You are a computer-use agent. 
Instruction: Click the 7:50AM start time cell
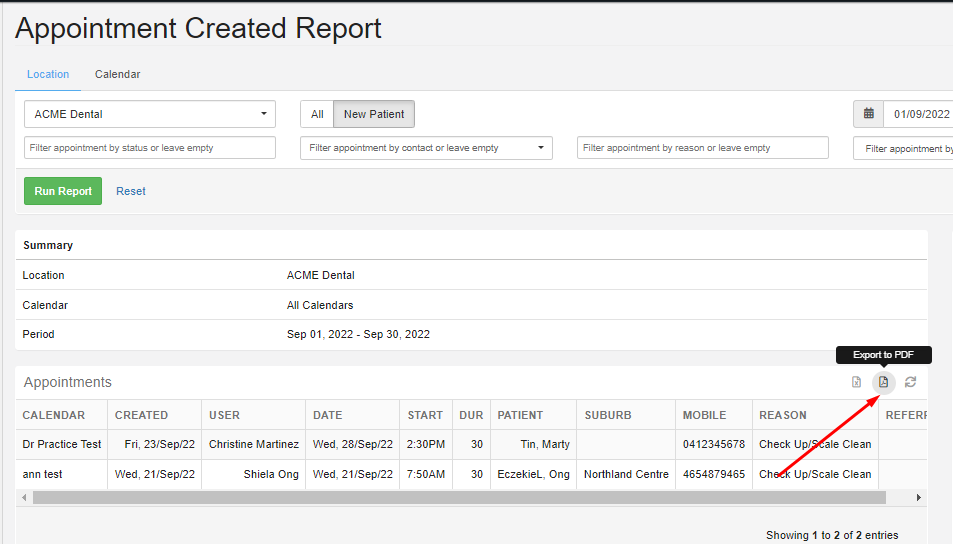pyautogui.click(x=426, y=474)
